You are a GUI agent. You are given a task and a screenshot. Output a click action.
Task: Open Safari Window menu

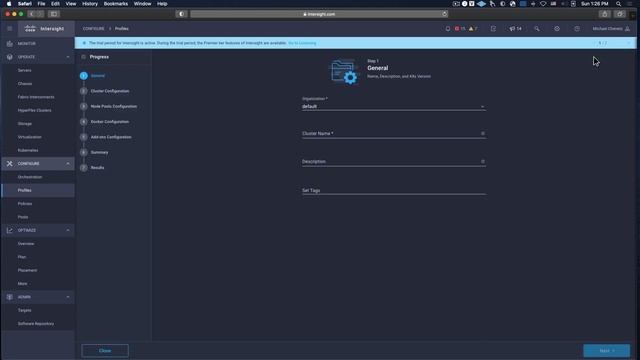coord(142,4)
